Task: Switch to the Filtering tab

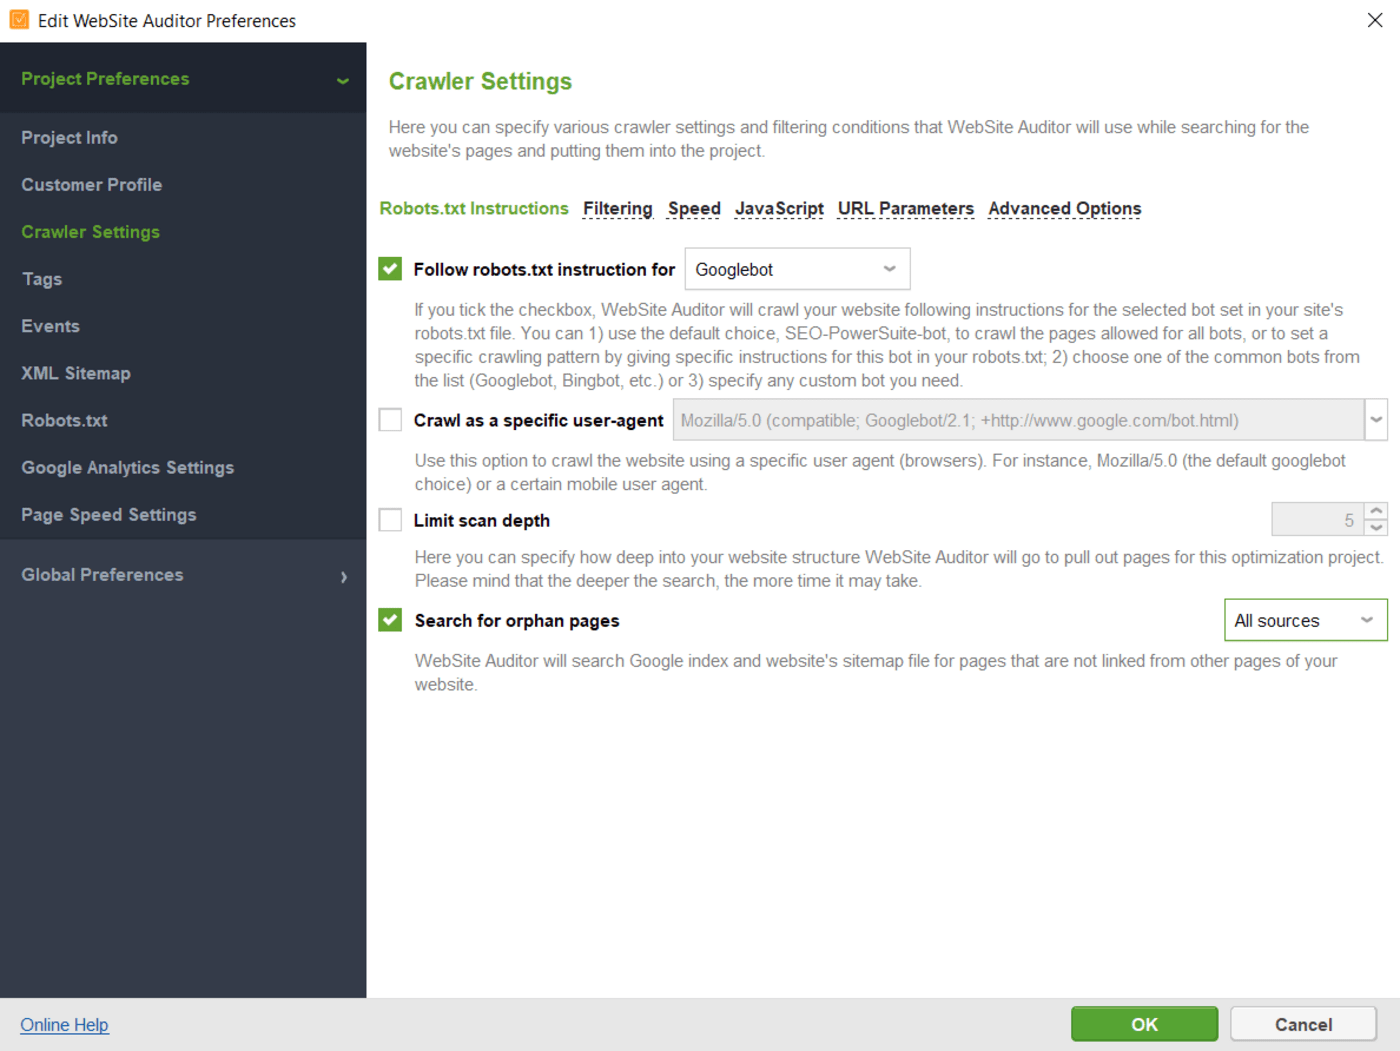Action: (x=617, y=208)
